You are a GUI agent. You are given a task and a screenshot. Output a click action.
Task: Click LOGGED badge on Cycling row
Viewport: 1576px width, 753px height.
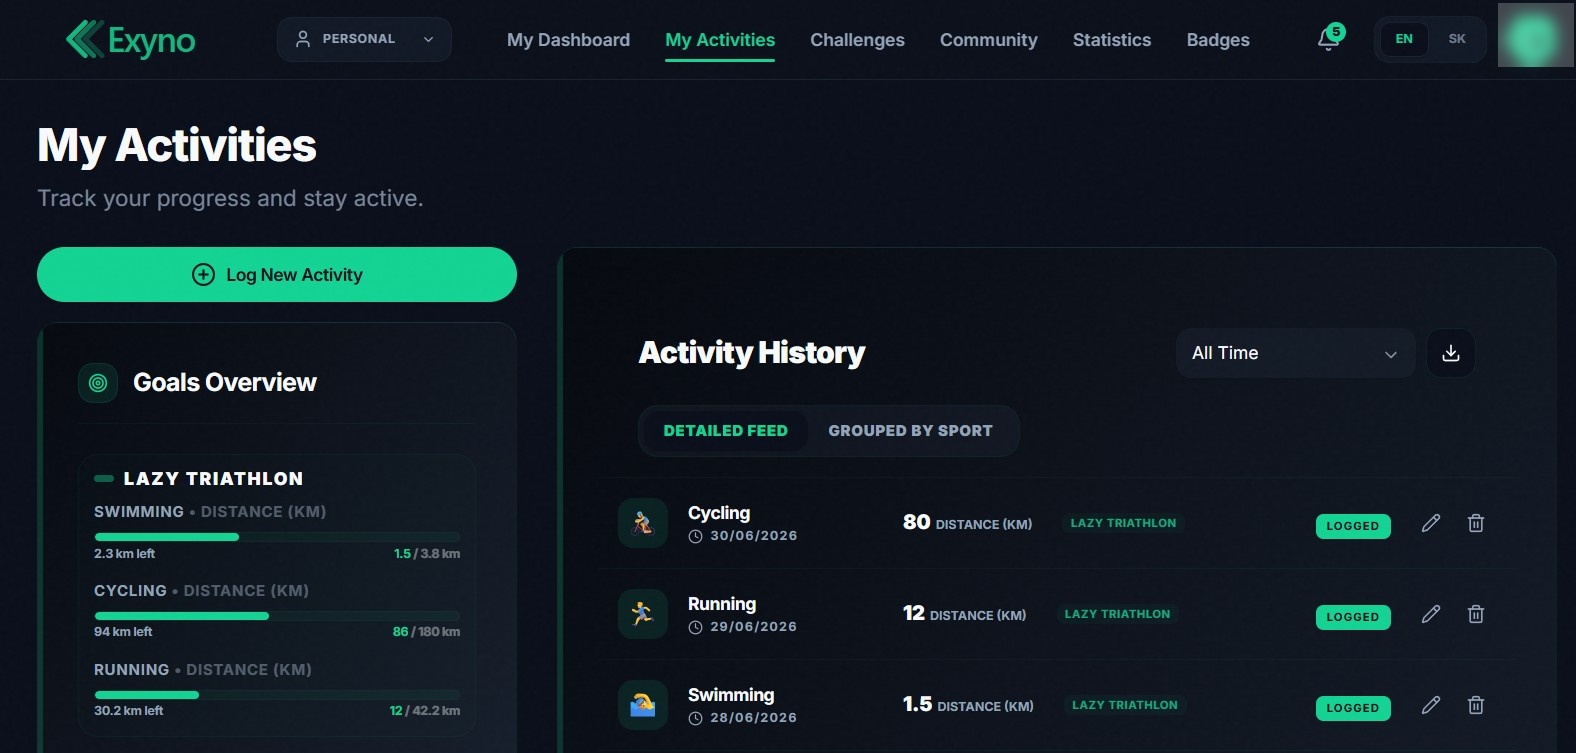(1352, 526)
